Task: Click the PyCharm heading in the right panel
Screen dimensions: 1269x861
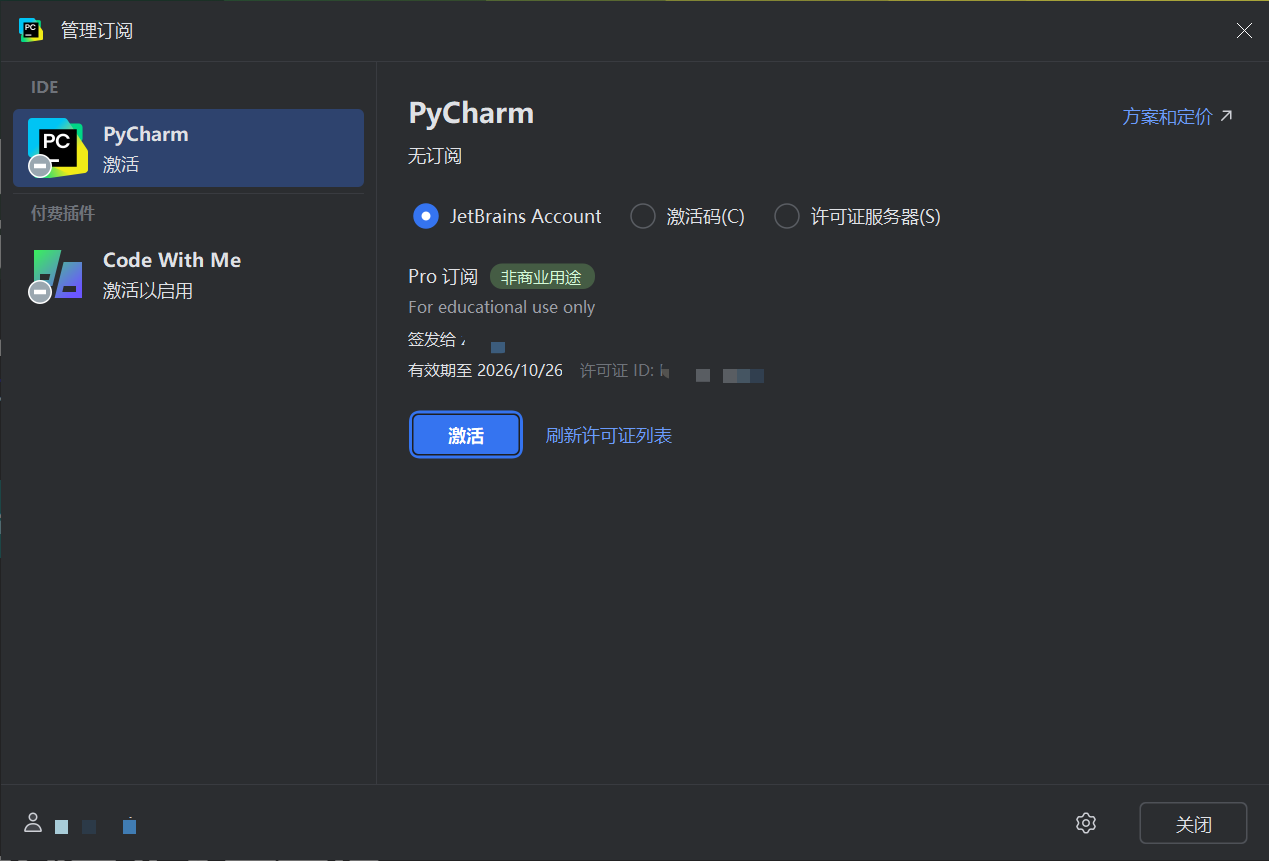Action: click(471, 113)
